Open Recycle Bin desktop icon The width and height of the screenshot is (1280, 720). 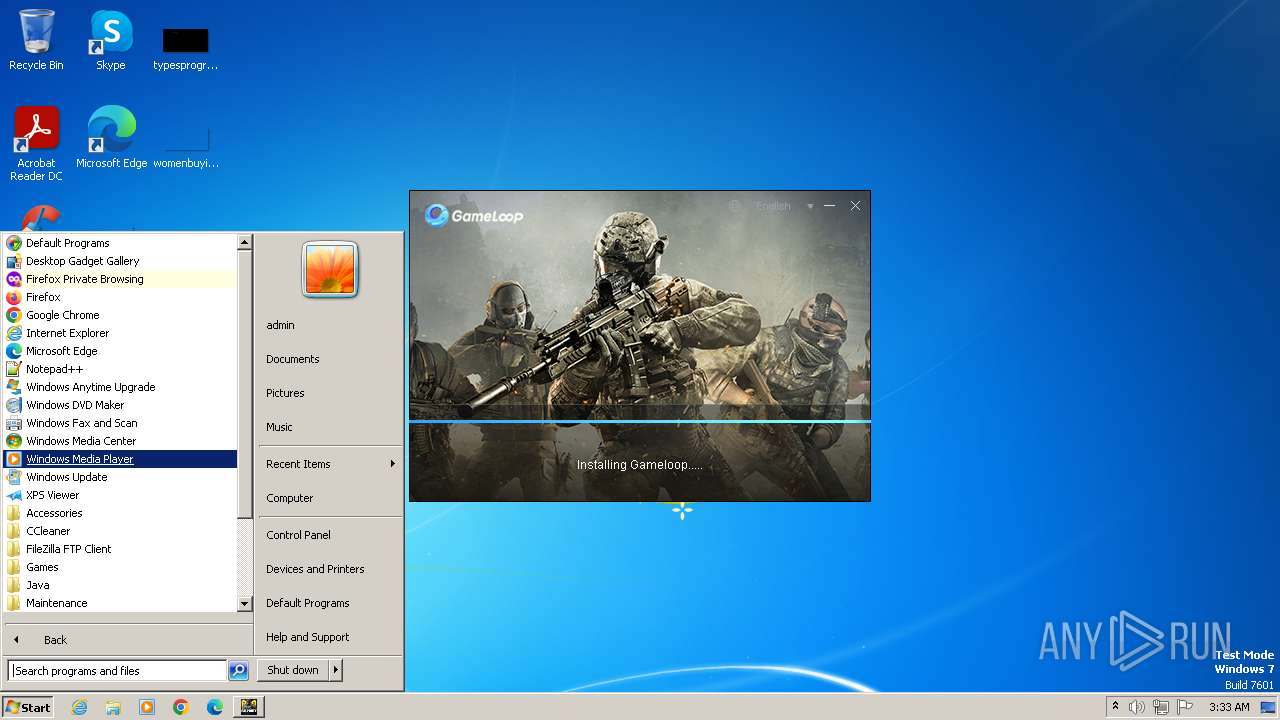[x=36, y=40]
